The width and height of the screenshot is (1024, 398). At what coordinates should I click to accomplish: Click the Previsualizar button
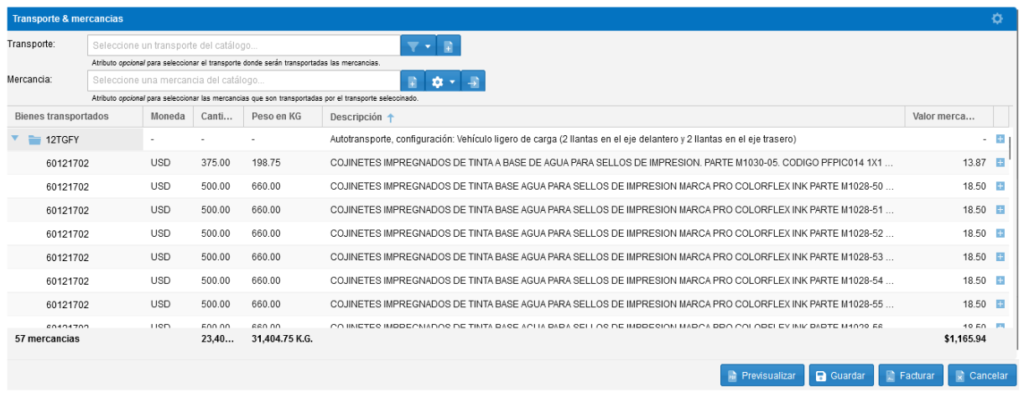[x=762, y=376]
